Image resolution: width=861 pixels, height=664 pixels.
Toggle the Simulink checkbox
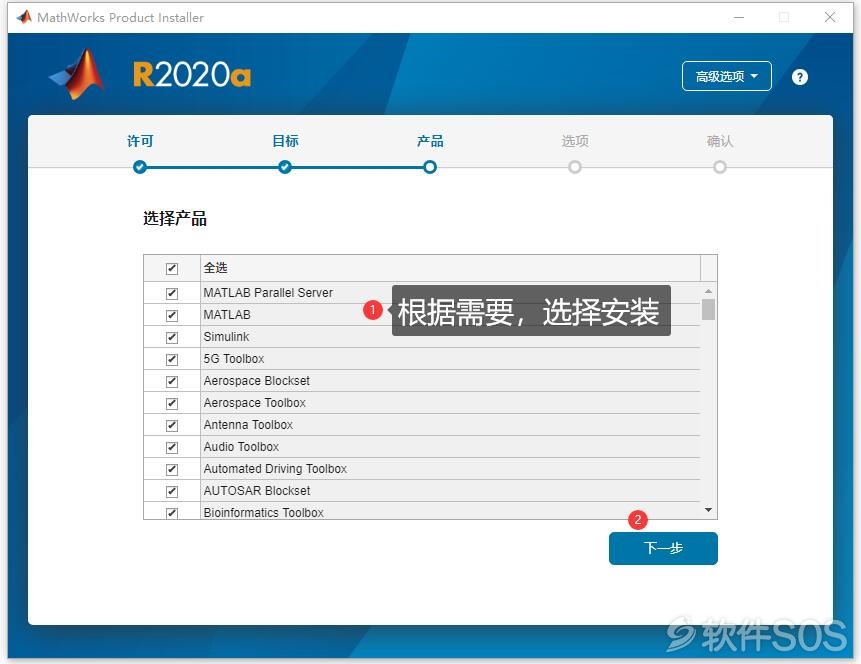click(x=172, y=337)
